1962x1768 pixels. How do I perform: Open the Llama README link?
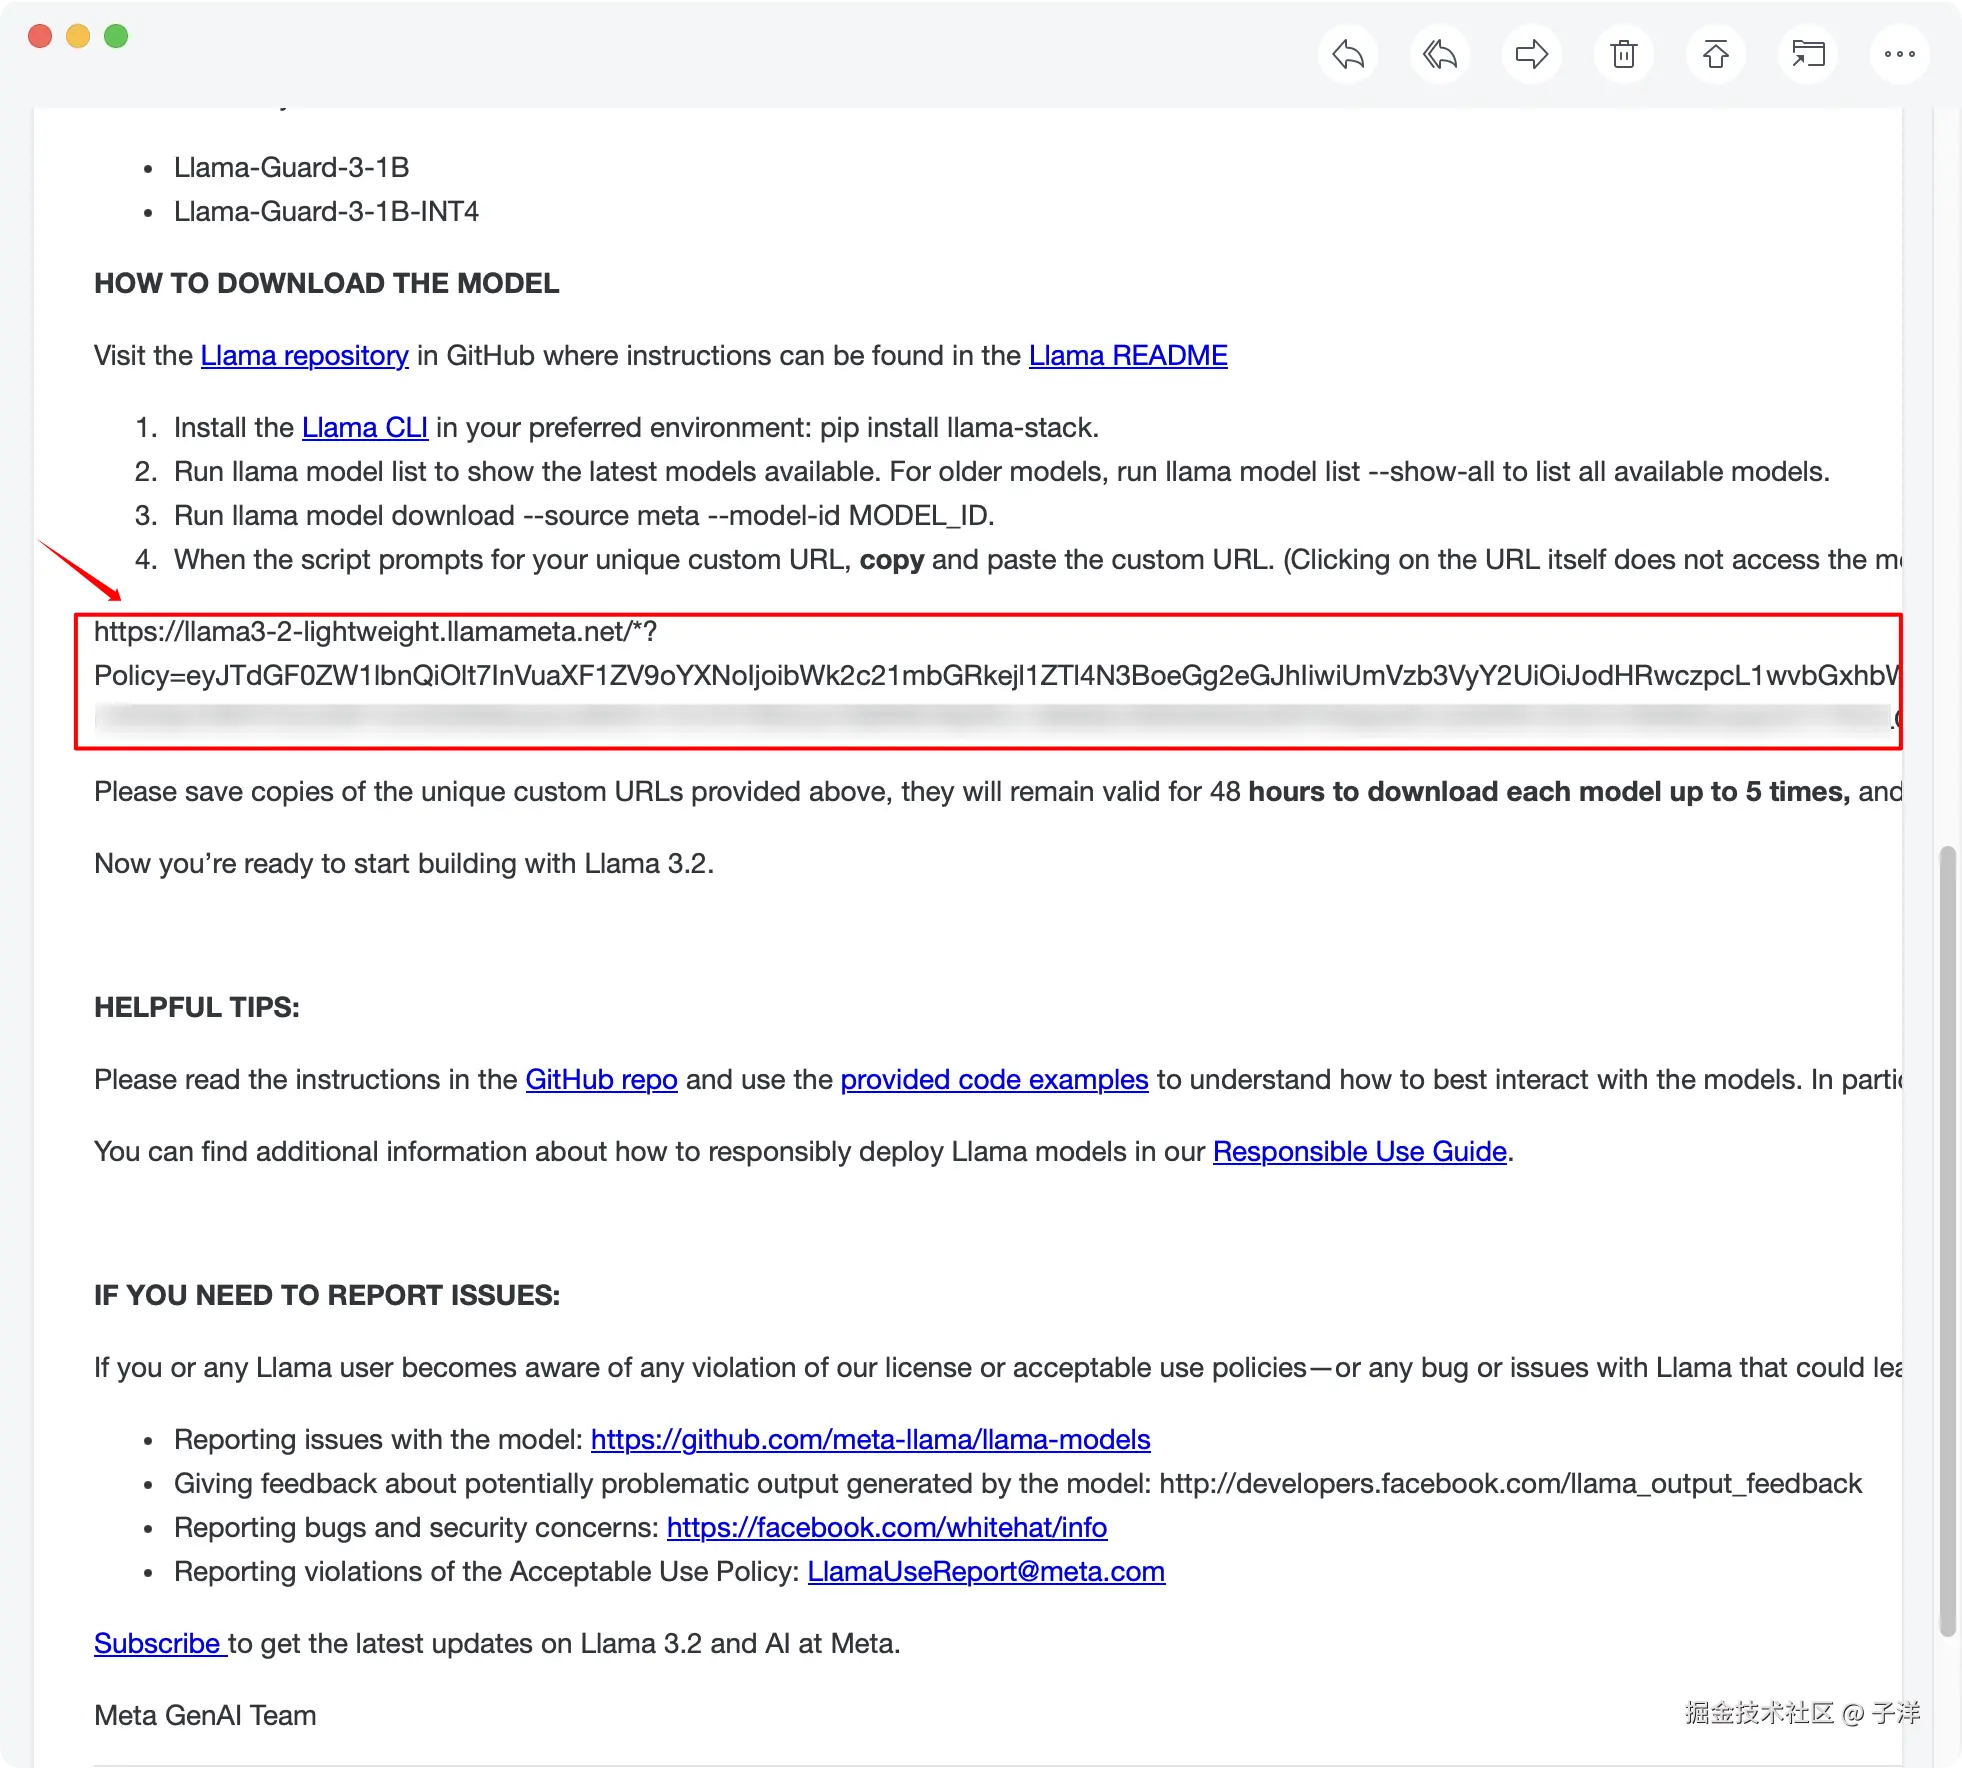pyautogui.click(x=1127, y=356)
